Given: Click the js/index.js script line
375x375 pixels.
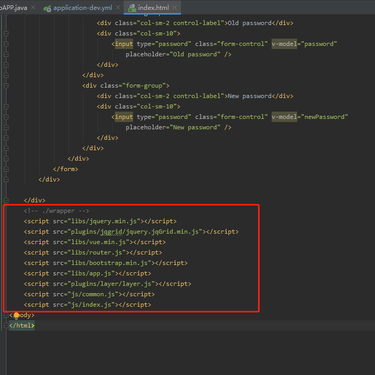Looking at the screenshot, I should [87, 305].
